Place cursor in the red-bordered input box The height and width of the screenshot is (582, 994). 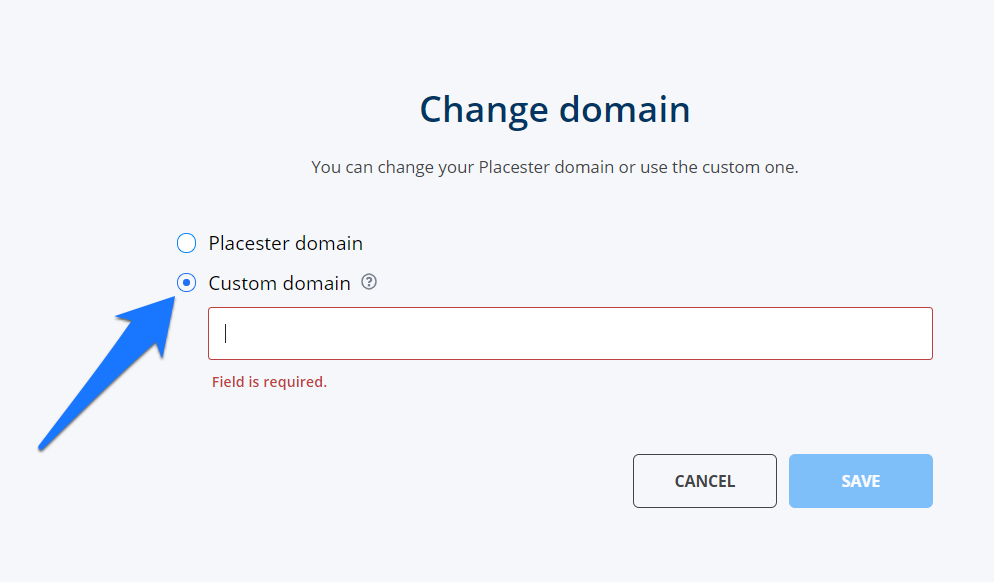point(570,333)
